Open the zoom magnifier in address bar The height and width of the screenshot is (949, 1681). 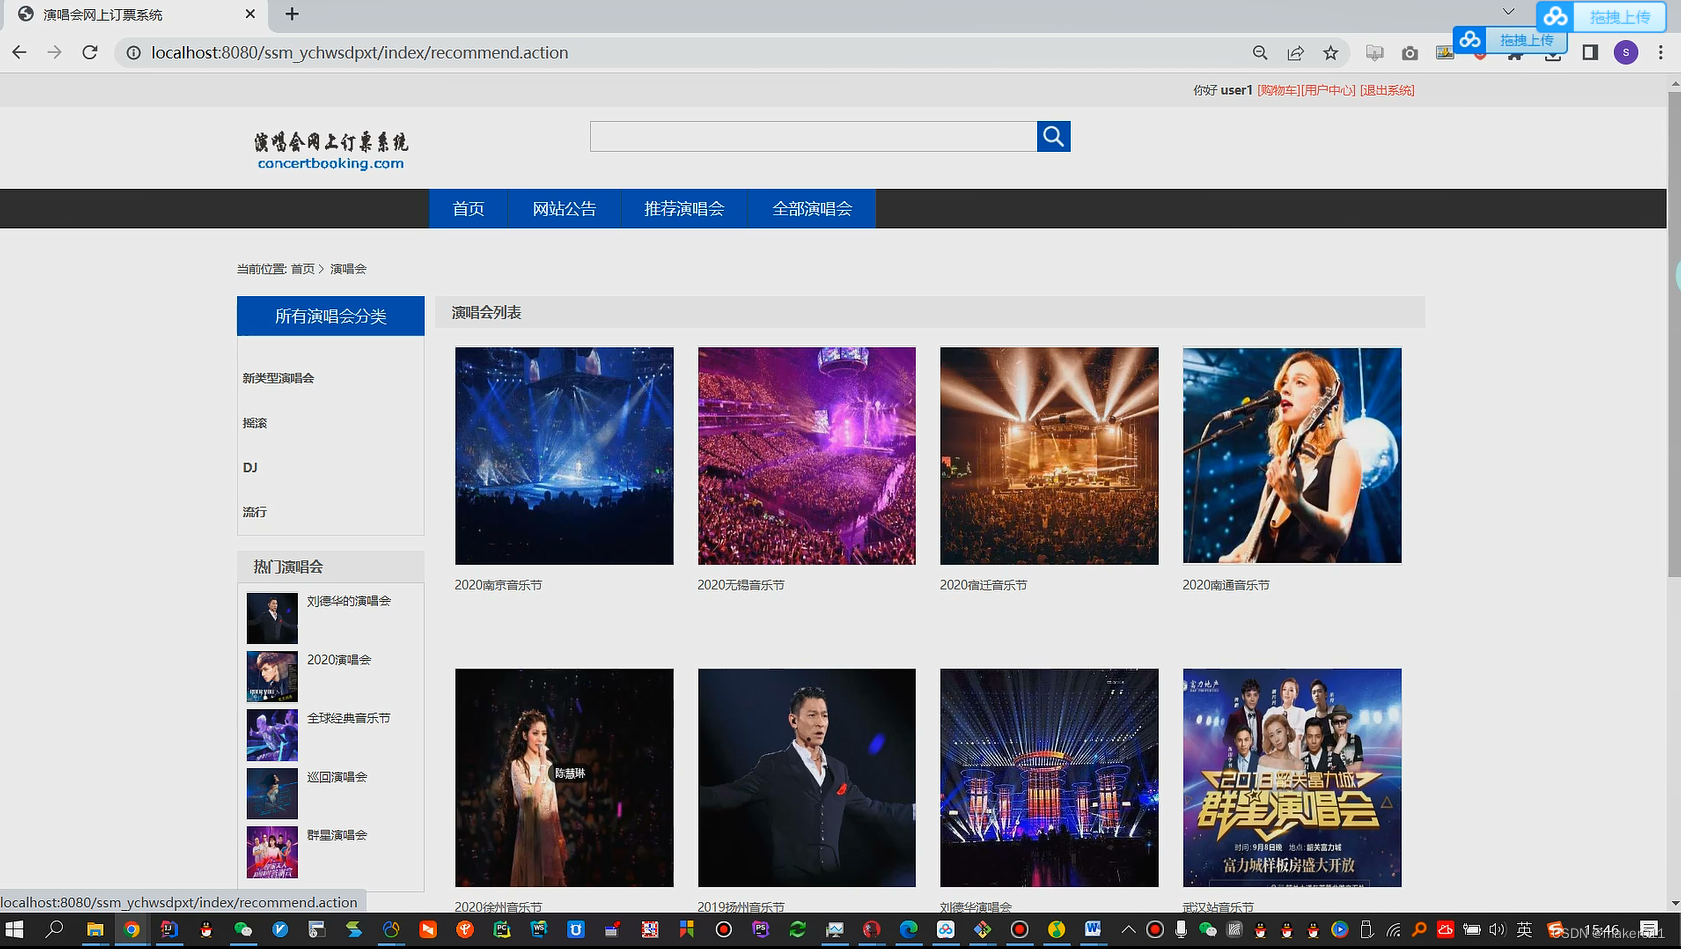point(1260,53)
